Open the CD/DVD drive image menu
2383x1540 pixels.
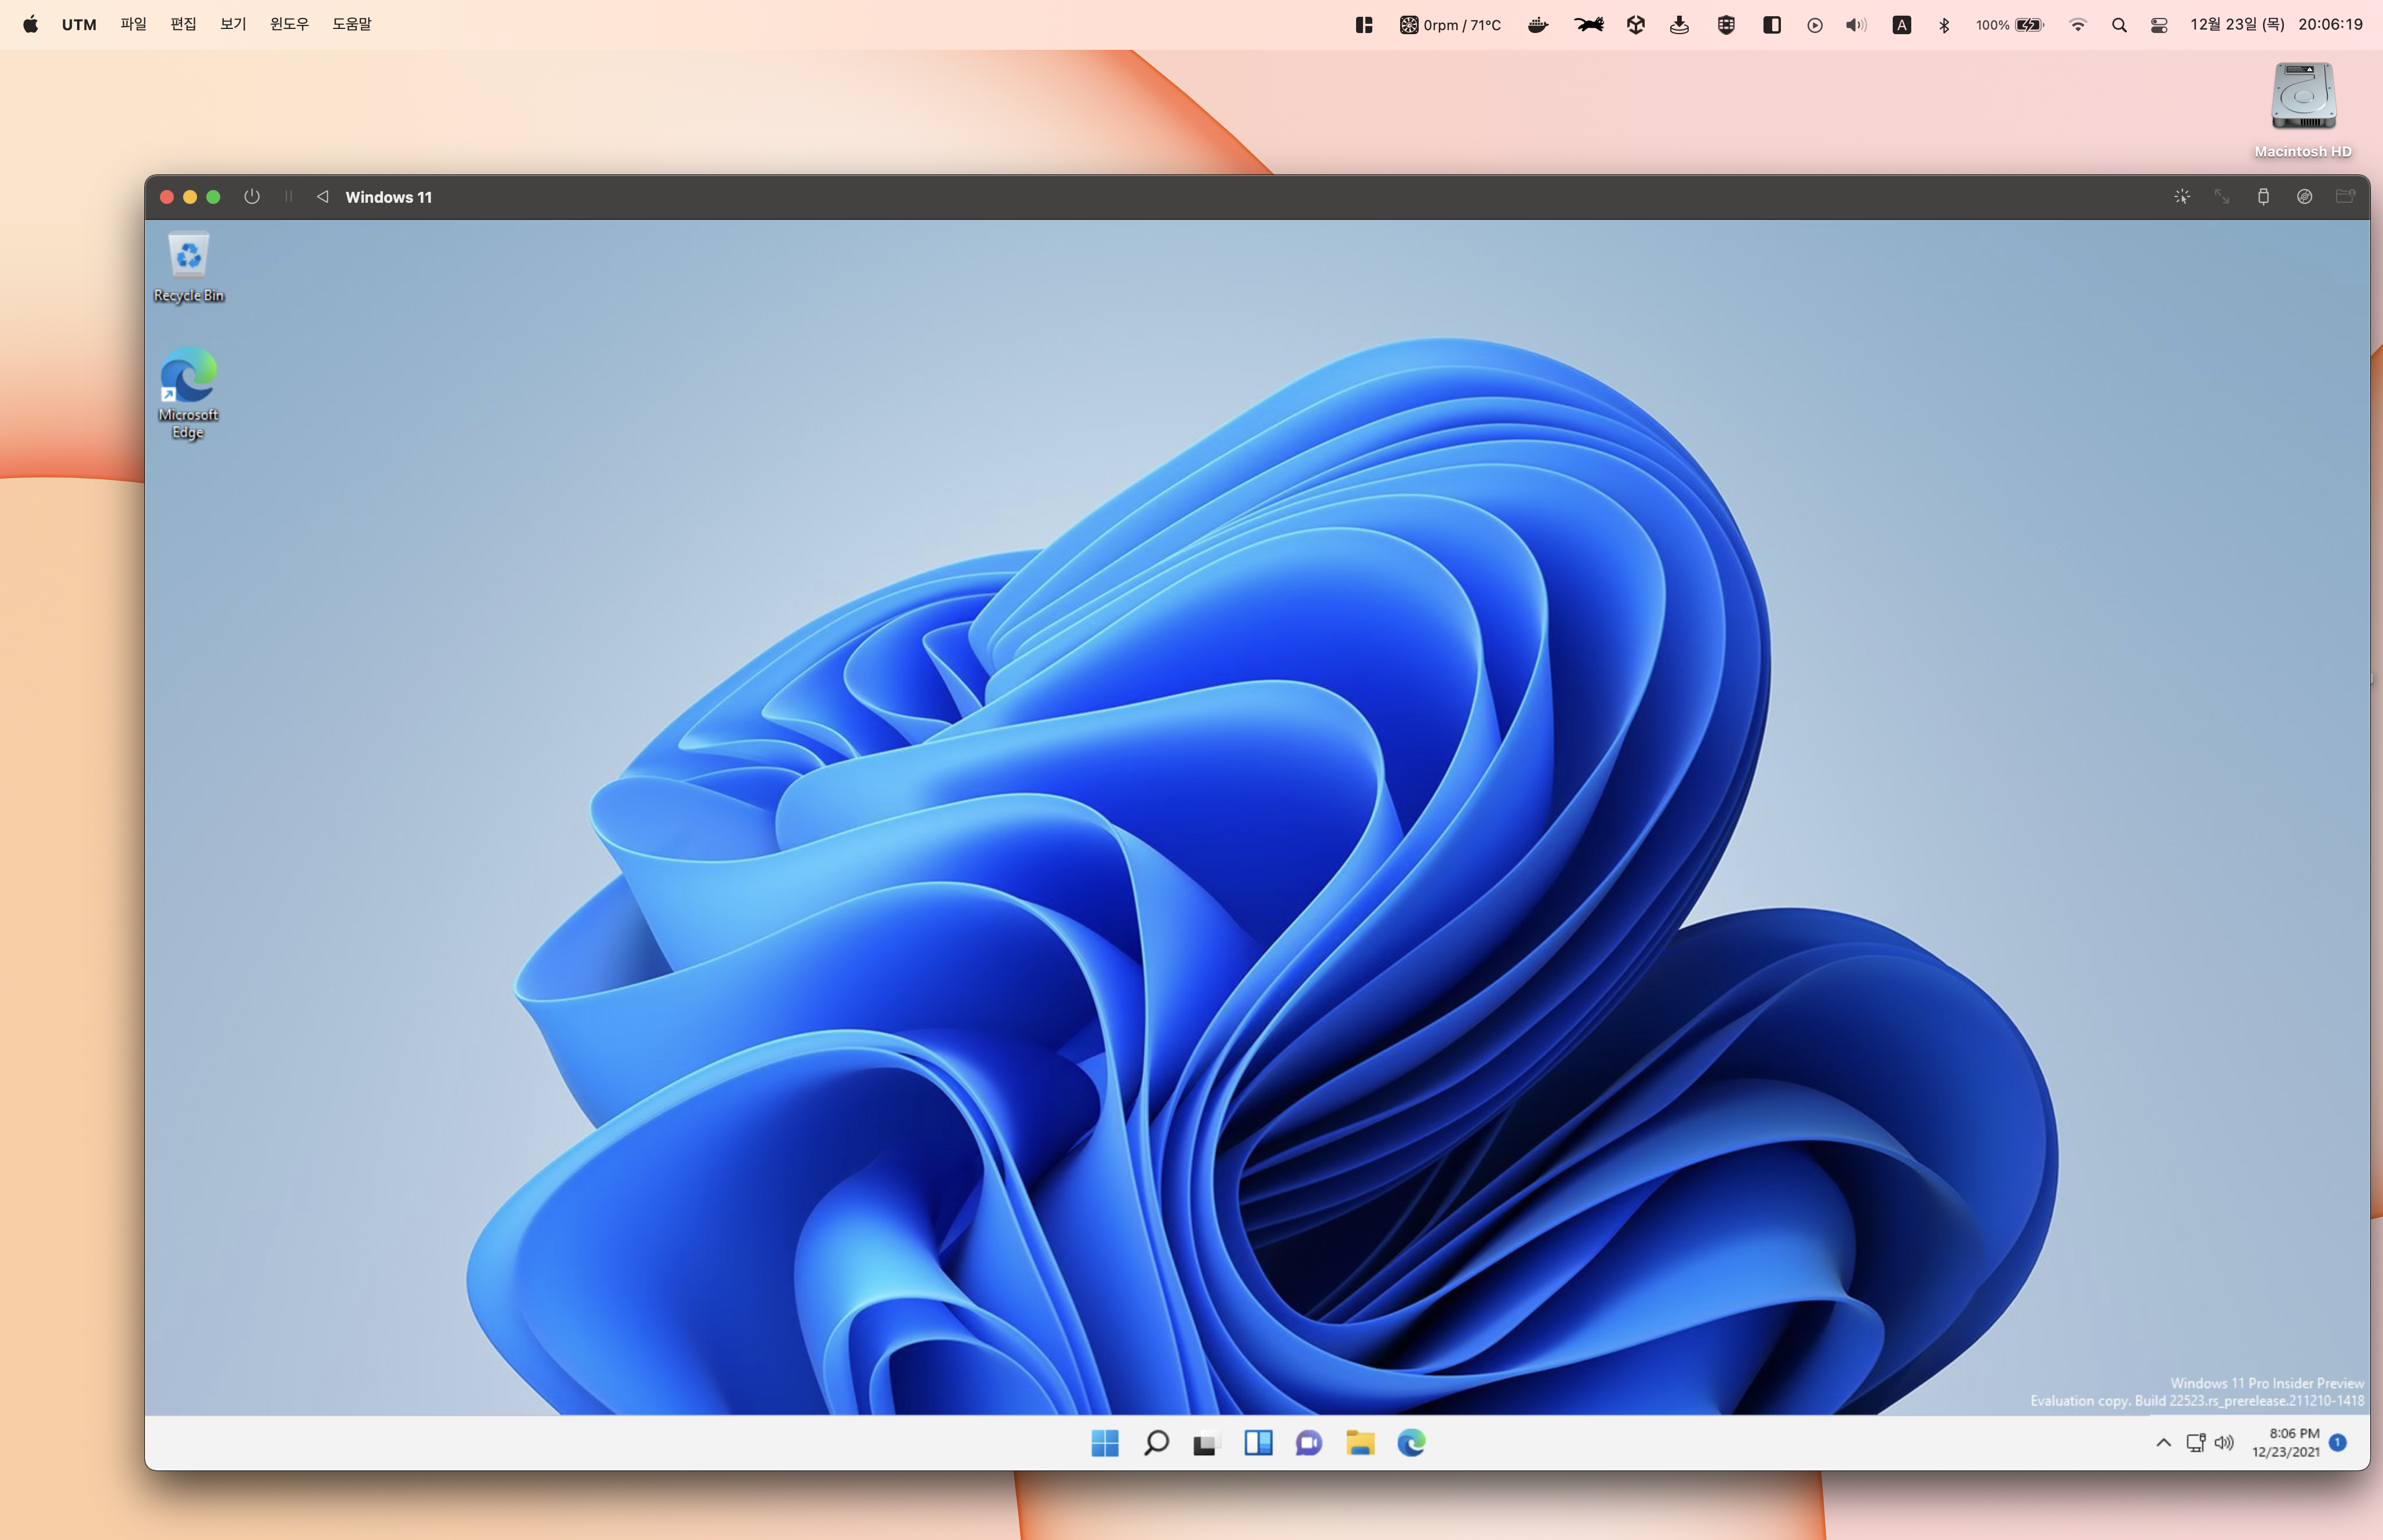(2304, 197)
